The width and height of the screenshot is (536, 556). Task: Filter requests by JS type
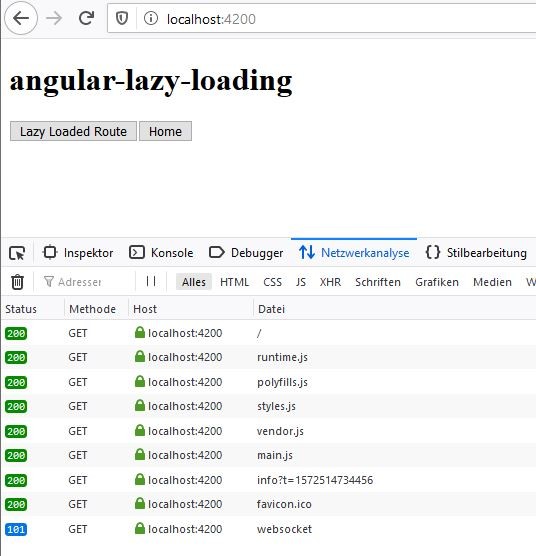tap(301, 282)
